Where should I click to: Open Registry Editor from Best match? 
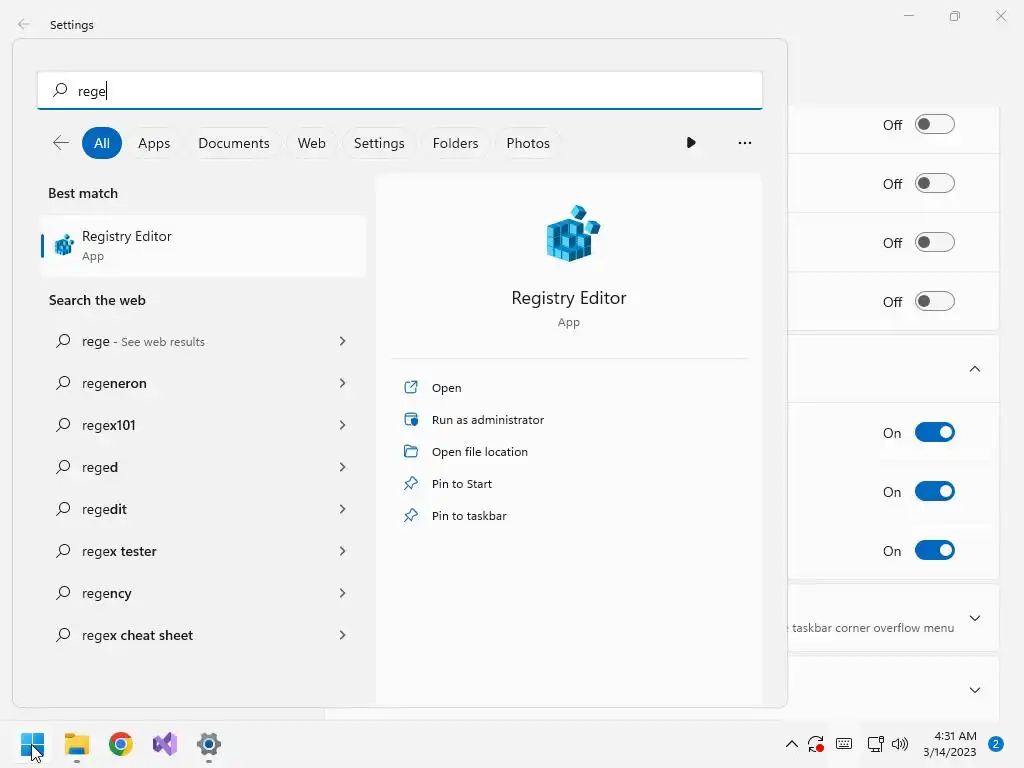pyautogui.click(x=203, y=246)
